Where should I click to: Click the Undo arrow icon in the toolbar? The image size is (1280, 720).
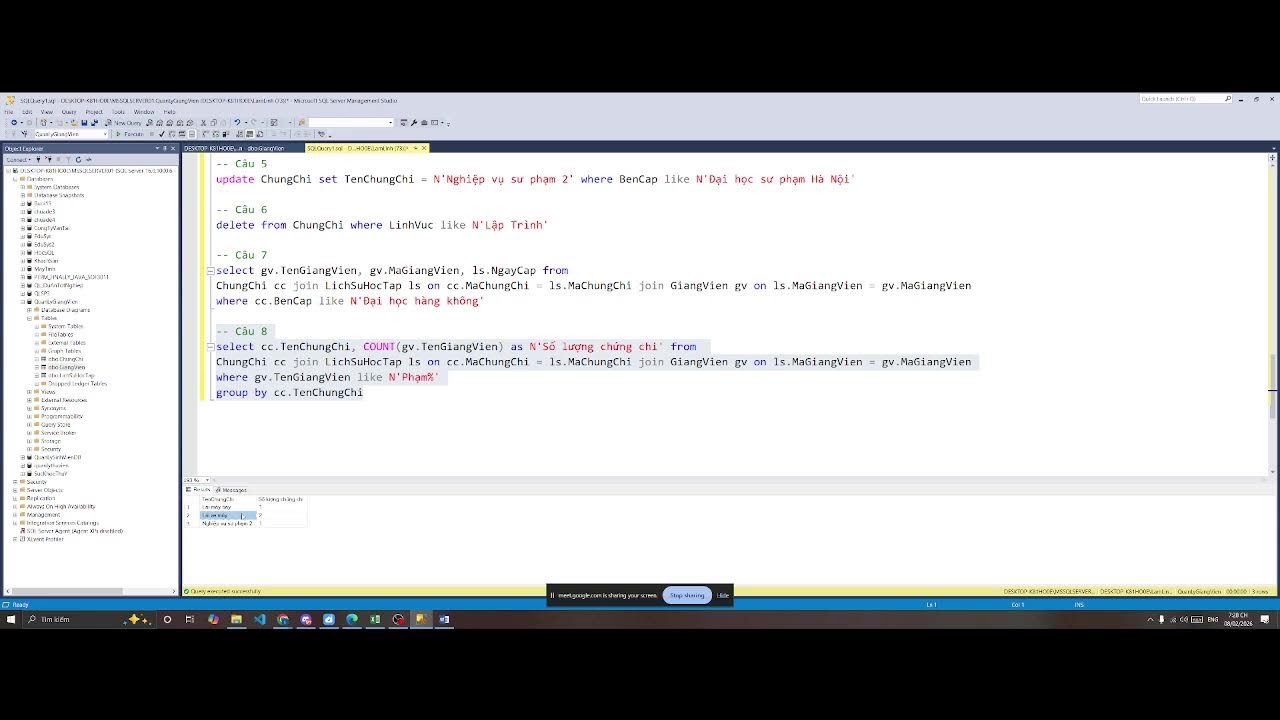[237, 123]
